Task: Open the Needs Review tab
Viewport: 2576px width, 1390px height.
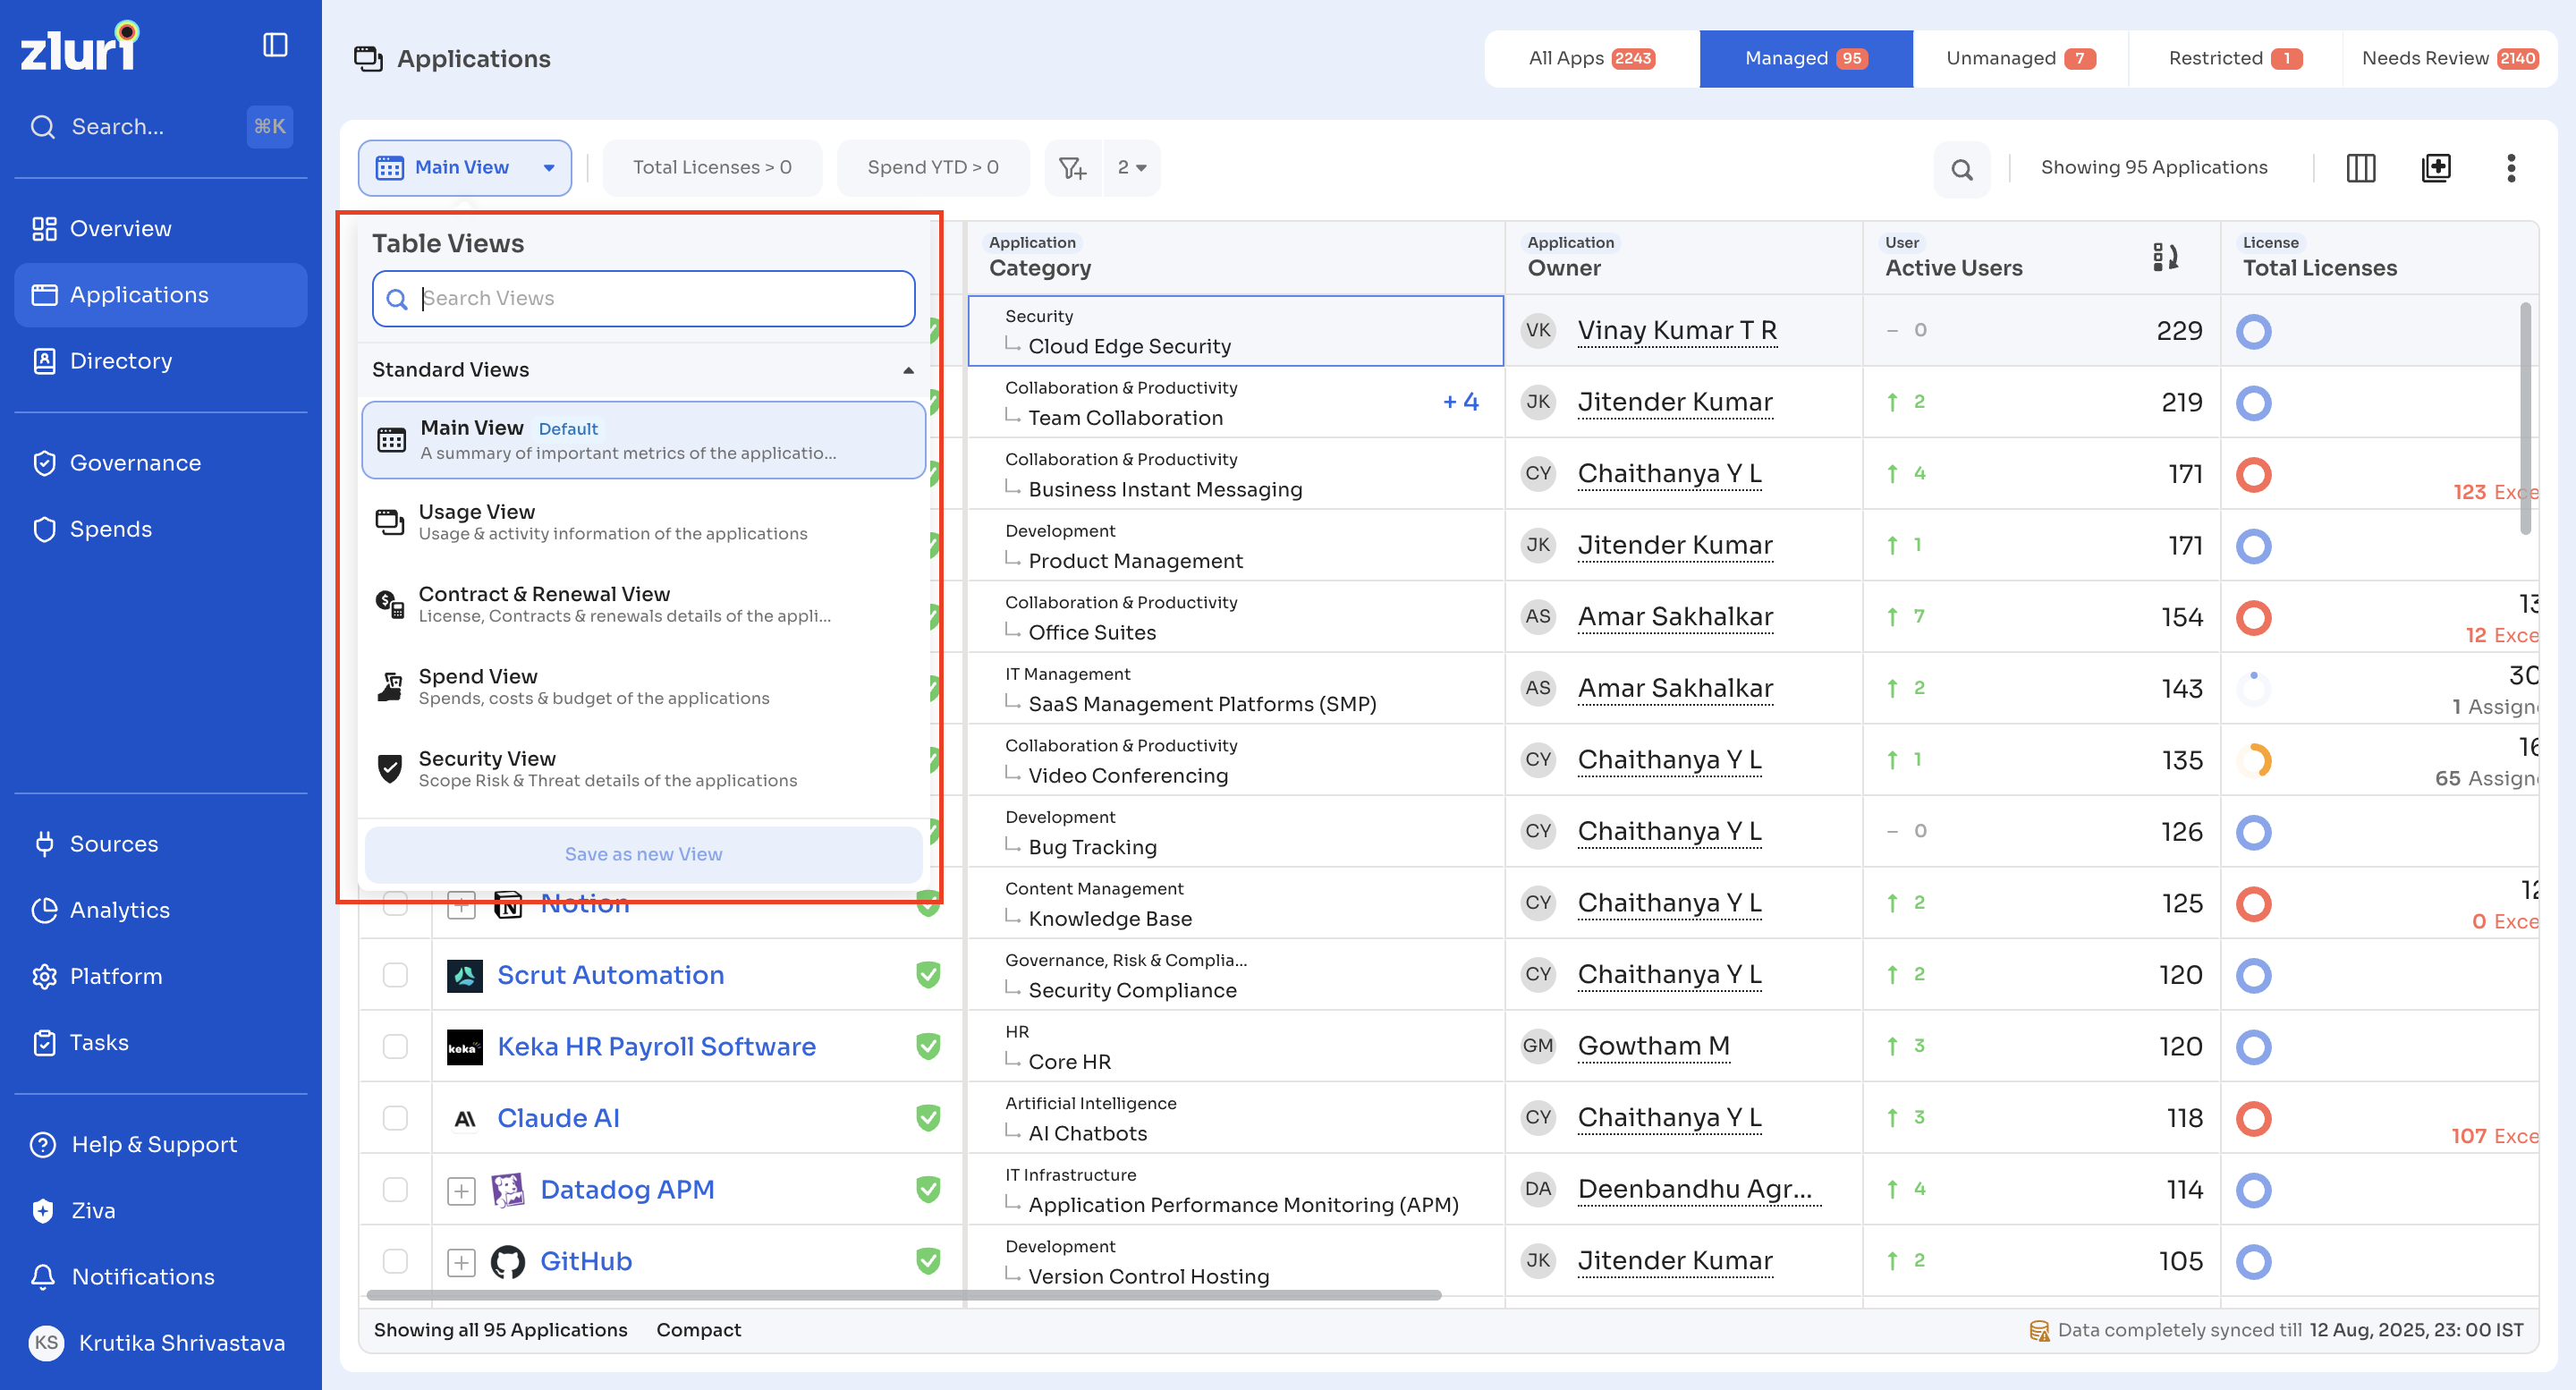Action: tap(2449, 59)
